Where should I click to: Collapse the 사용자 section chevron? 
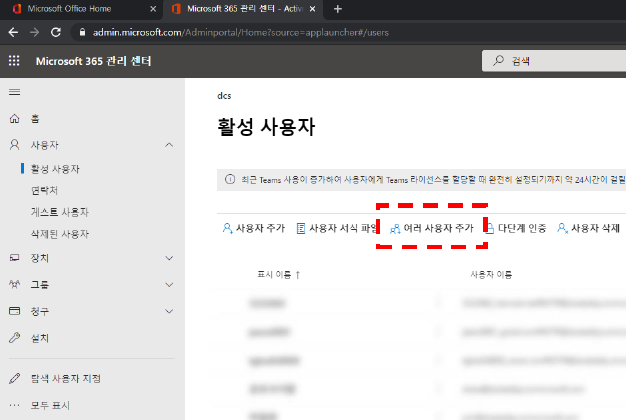click(169, 145)
